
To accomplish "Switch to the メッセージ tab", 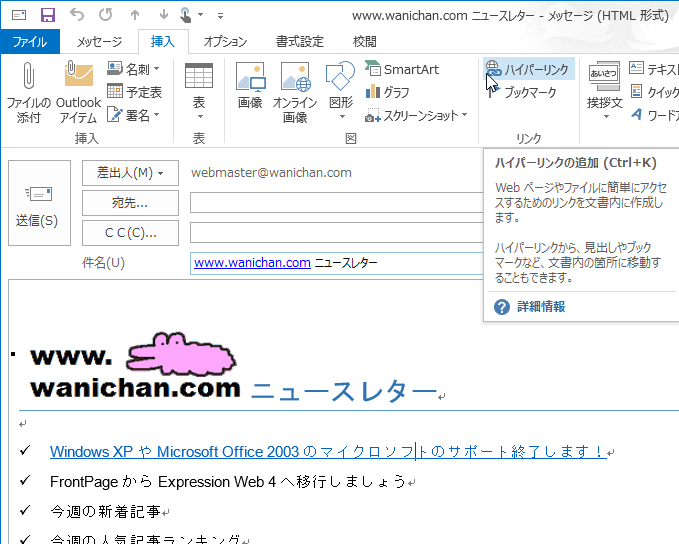I will 100,42.
